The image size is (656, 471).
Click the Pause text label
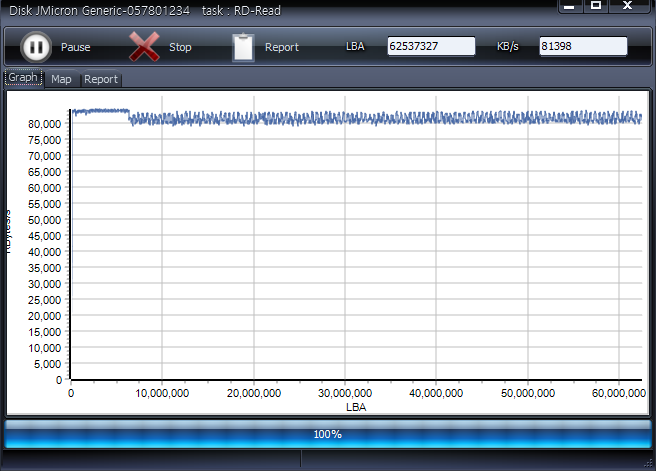click(76, 47)
